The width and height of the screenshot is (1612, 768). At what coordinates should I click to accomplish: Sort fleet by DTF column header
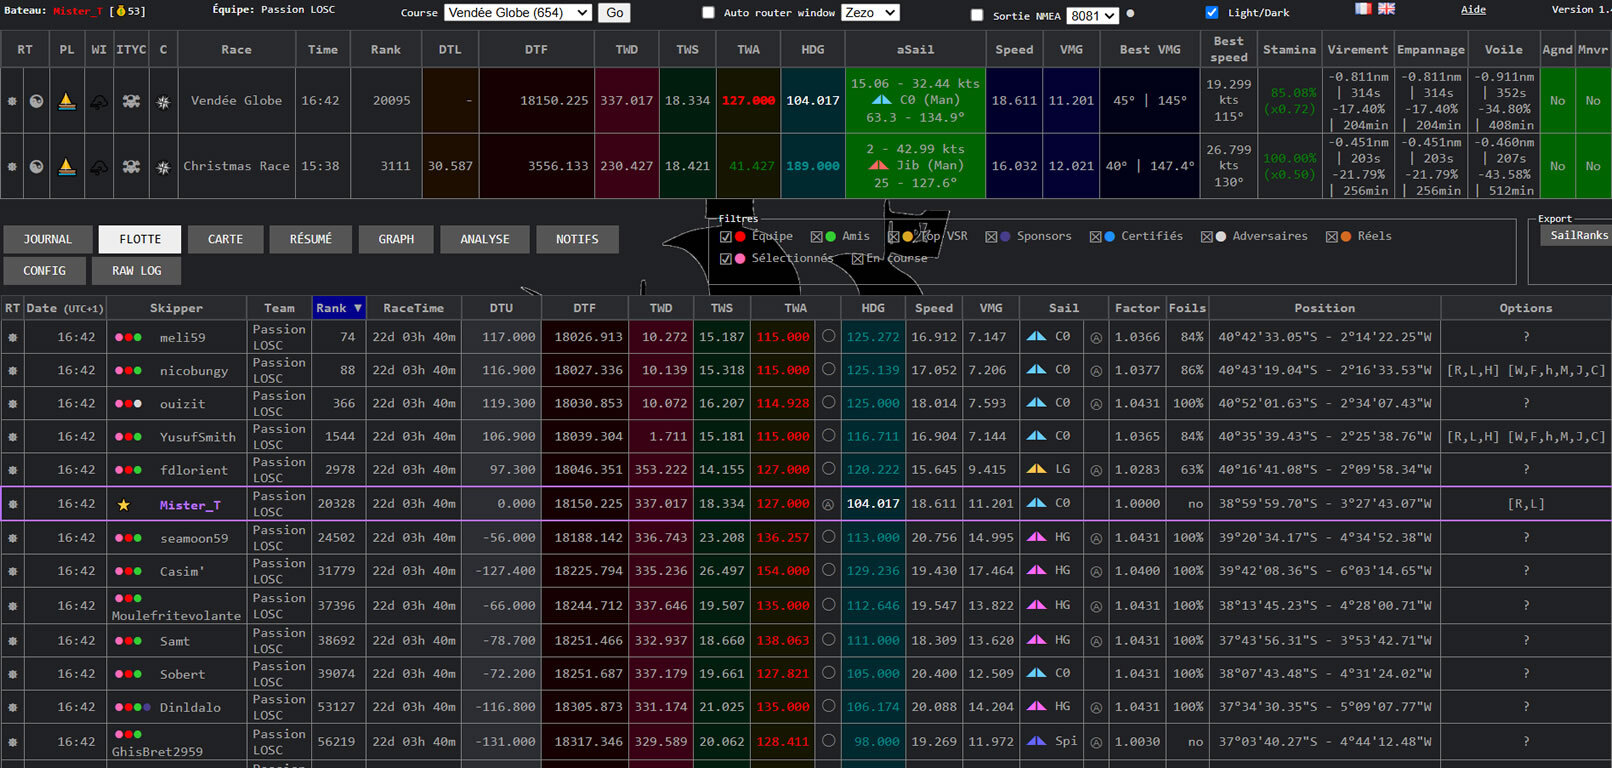(x=585, y=308)
